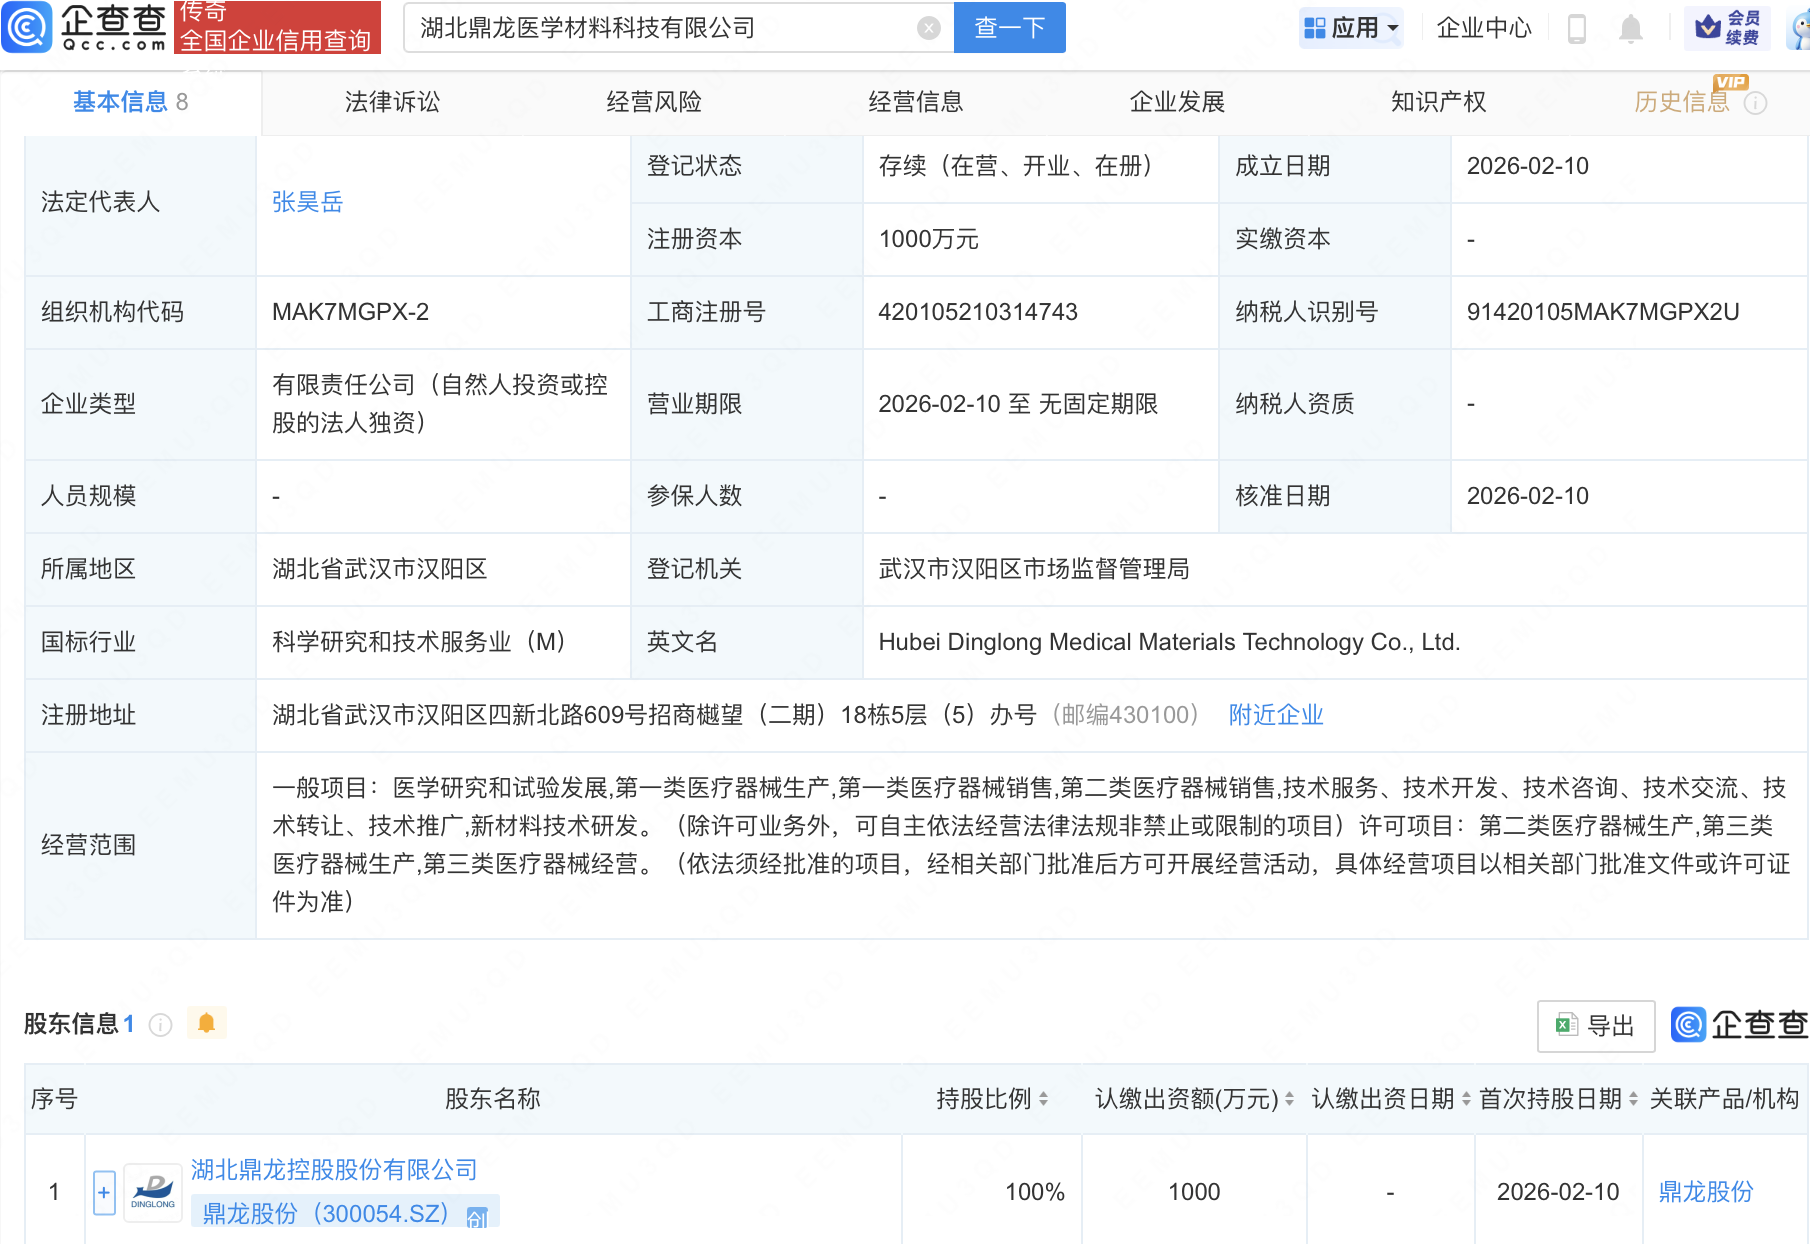1810x1244 pixels.
Task: Click the info icon beside 股东信息
Action: [x=159, y=1024]
